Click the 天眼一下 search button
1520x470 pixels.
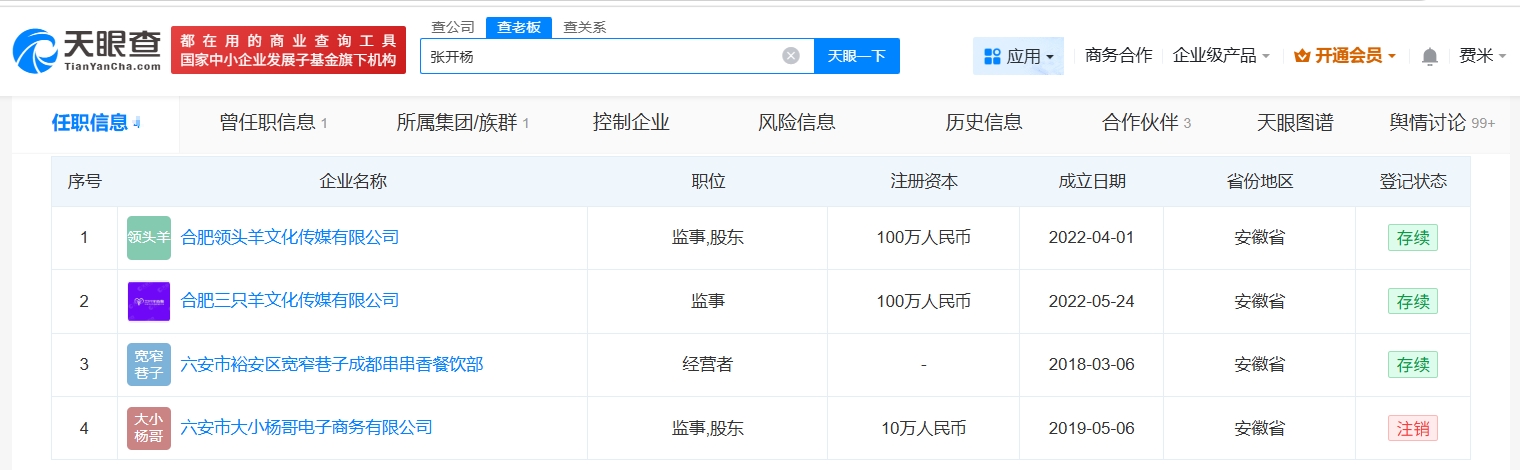857,56
